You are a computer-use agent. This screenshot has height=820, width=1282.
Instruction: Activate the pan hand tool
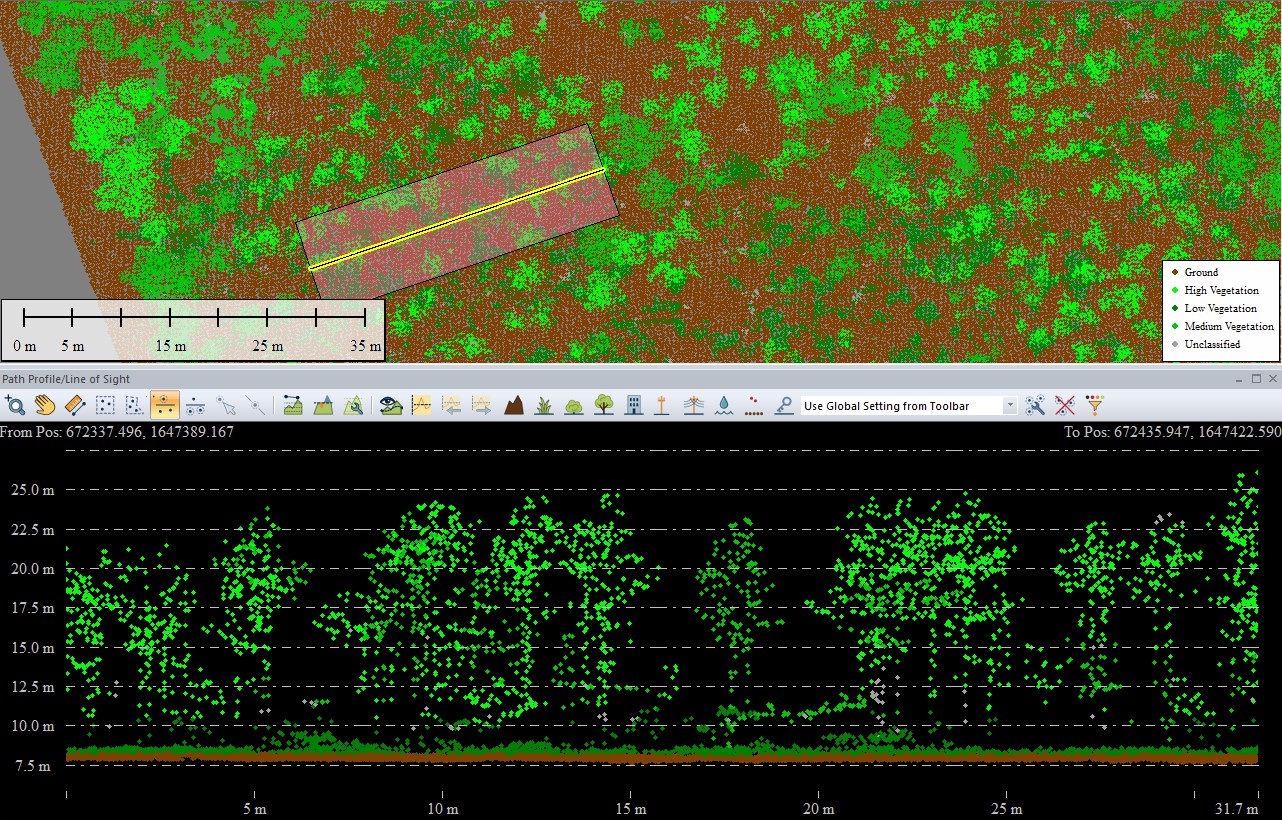(45, 405)
